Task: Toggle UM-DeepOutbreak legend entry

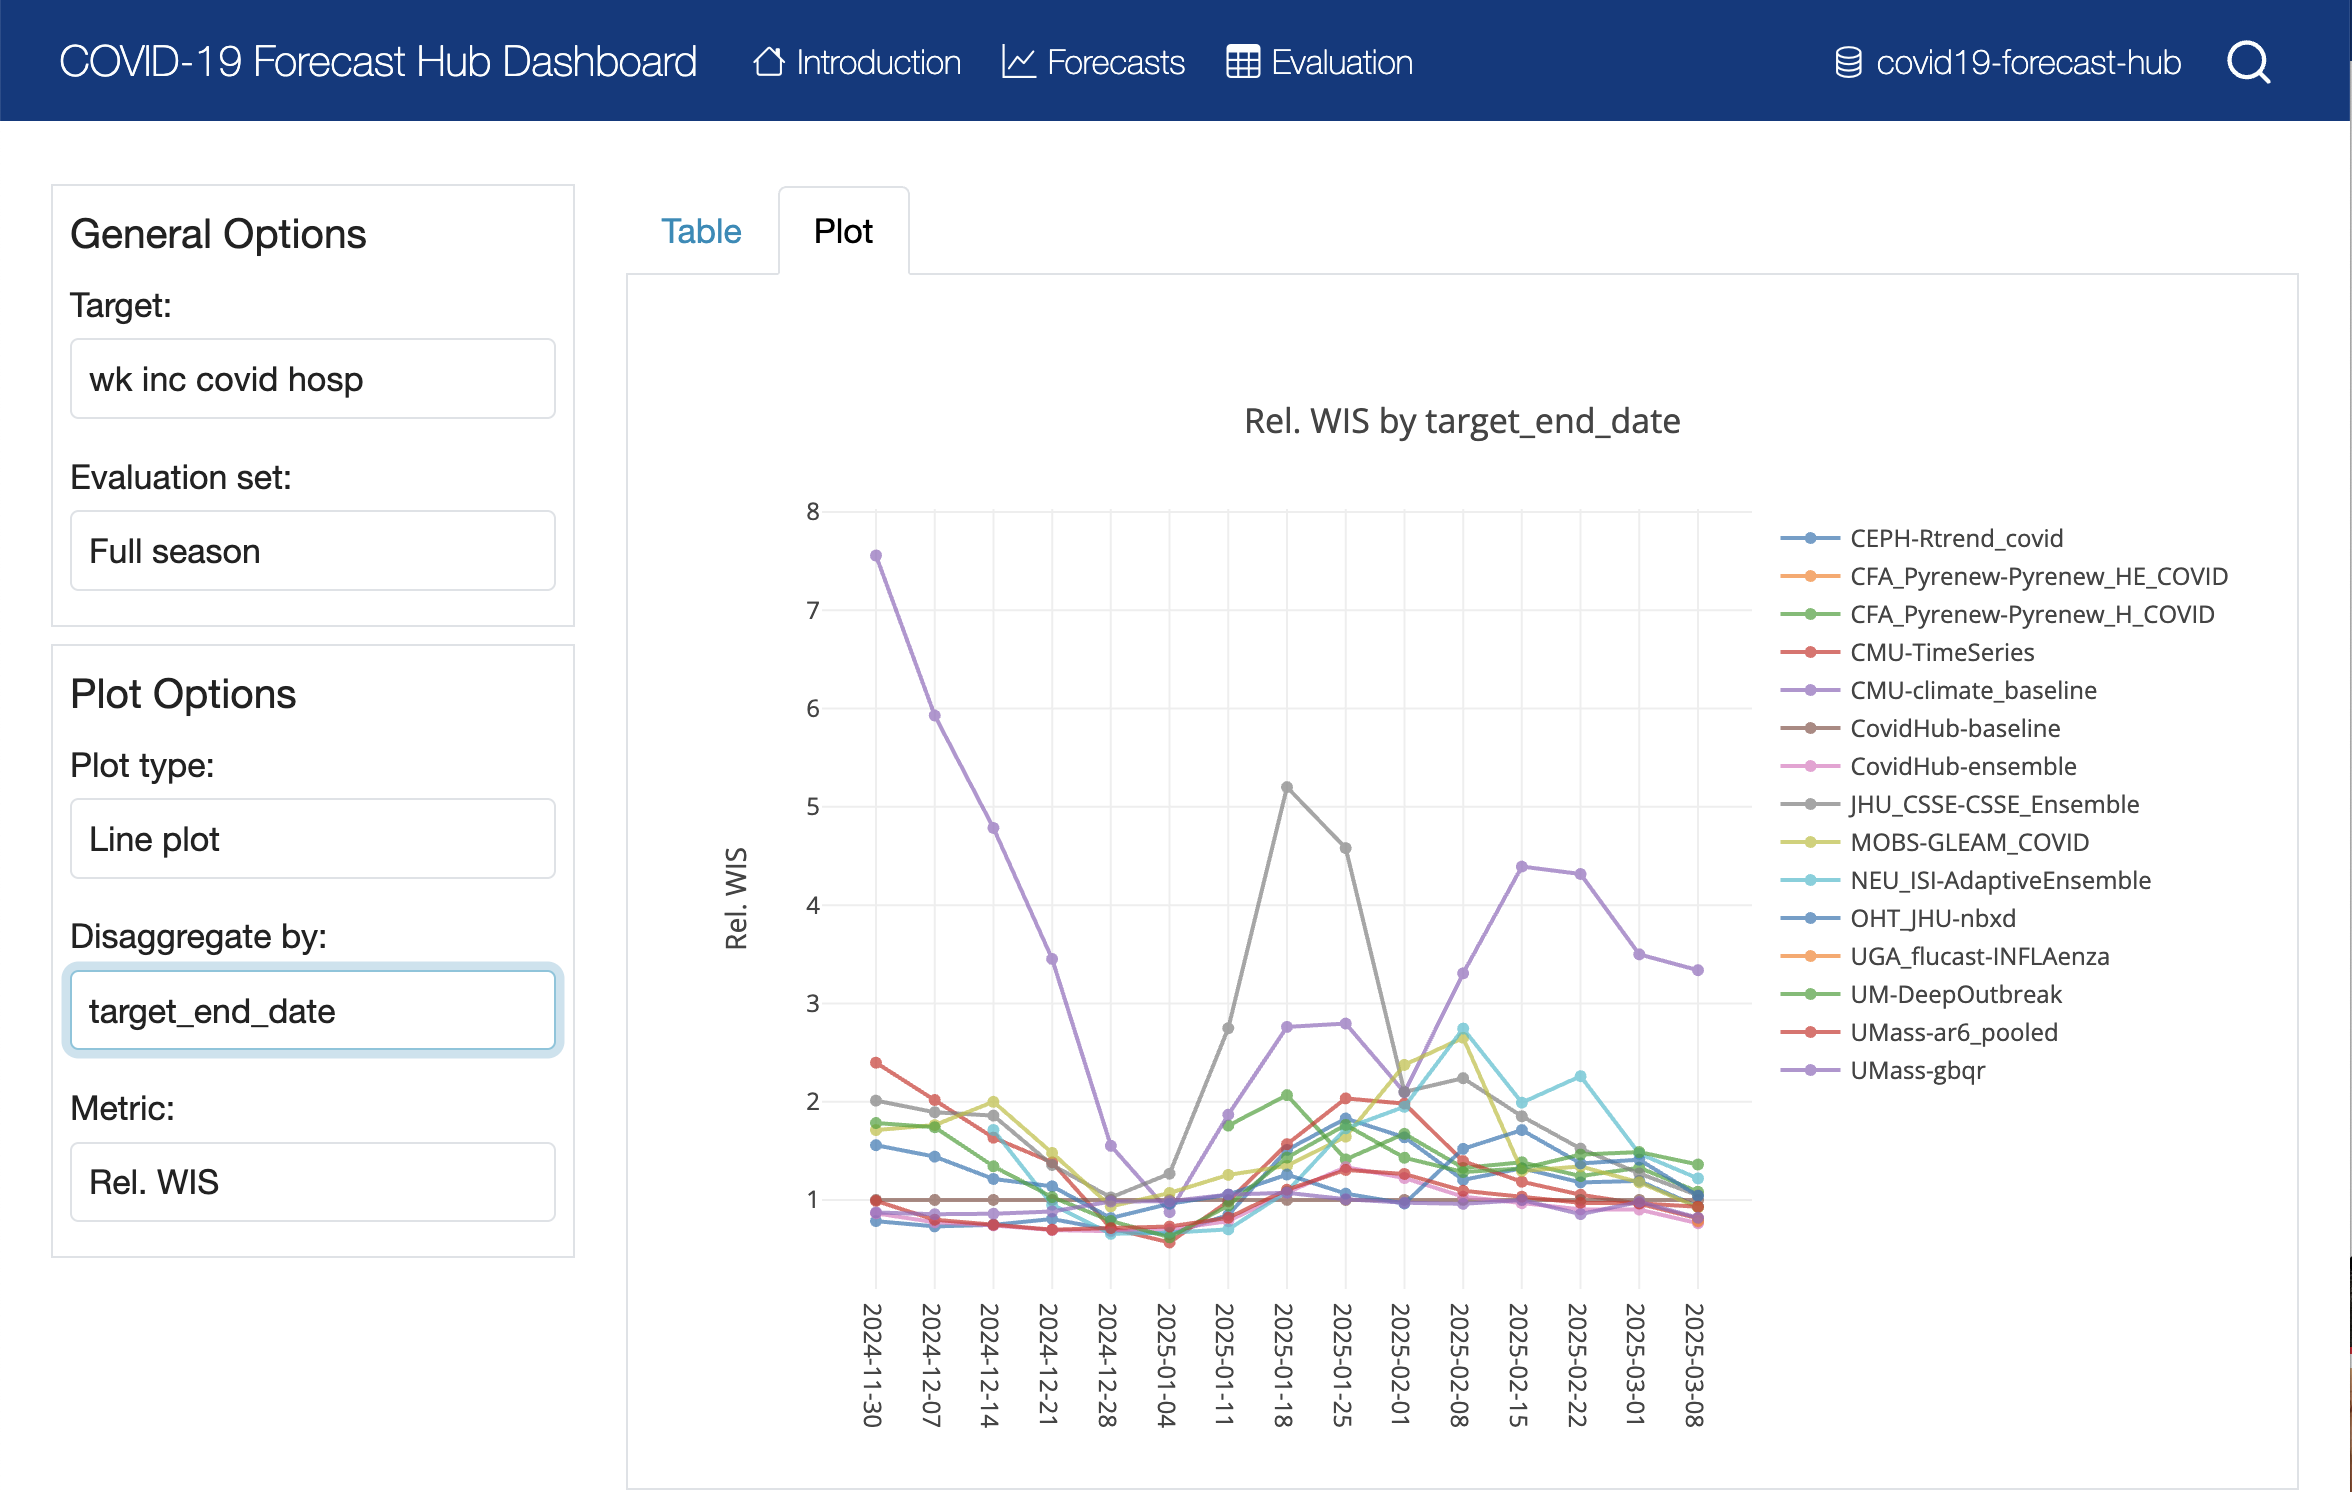Action: pyautogui.click(x=1921, y=994)
